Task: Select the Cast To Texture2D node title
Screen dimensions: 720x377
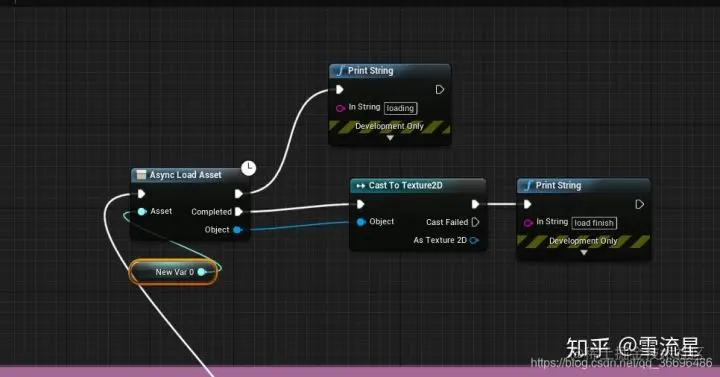Action: pyautogui.click(x=405, y=186)
